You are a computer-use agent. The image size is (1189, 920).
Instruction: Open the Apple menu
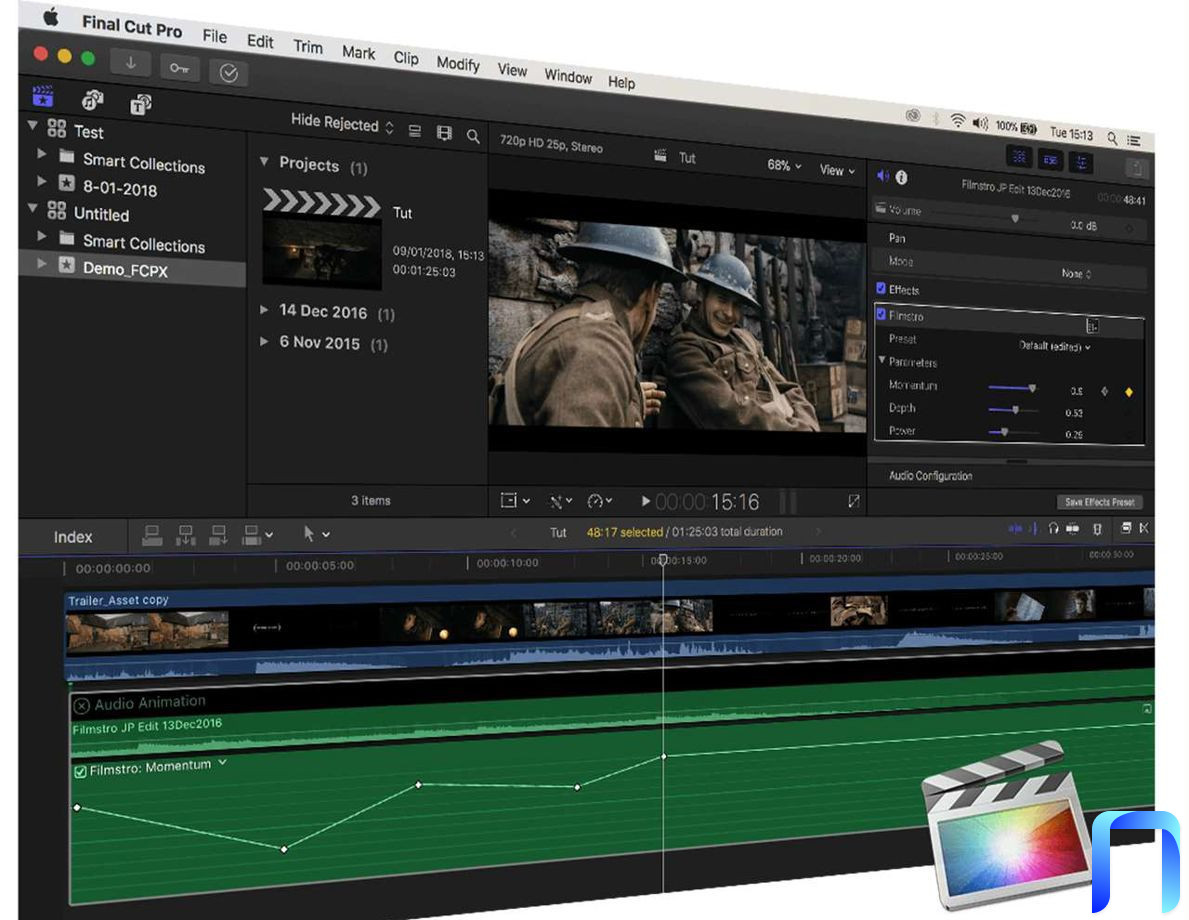tap(50, 17)
